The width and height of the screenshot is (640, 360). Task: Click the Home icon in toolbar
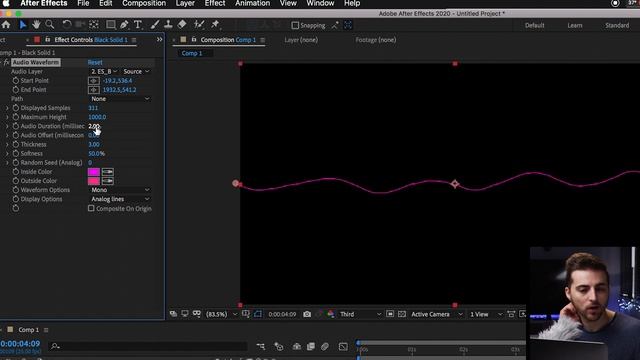pyautogui.click(x=6, y=25)
